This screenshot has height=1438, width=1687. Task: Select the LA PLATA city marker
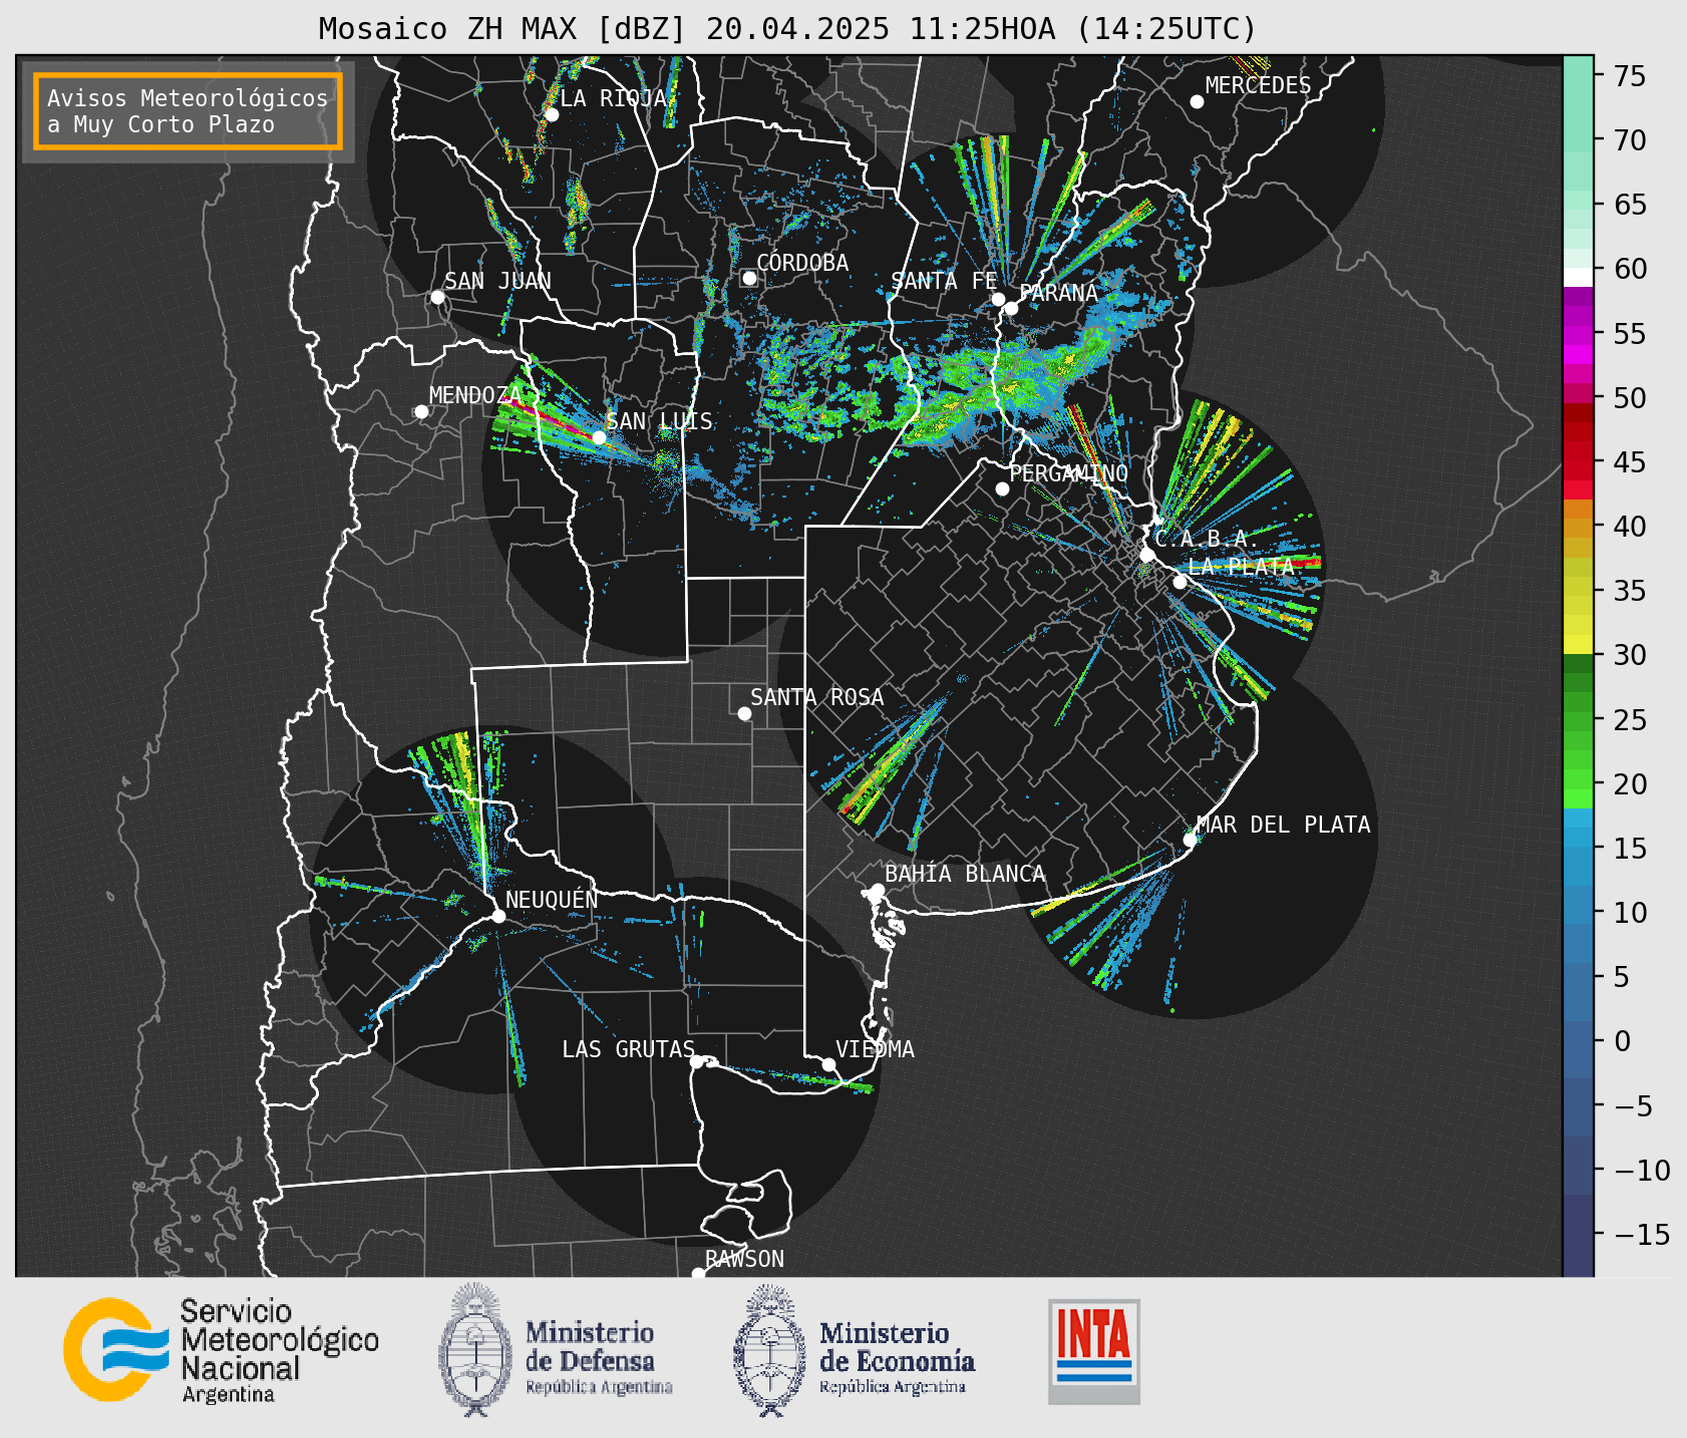click(1180, 582)
